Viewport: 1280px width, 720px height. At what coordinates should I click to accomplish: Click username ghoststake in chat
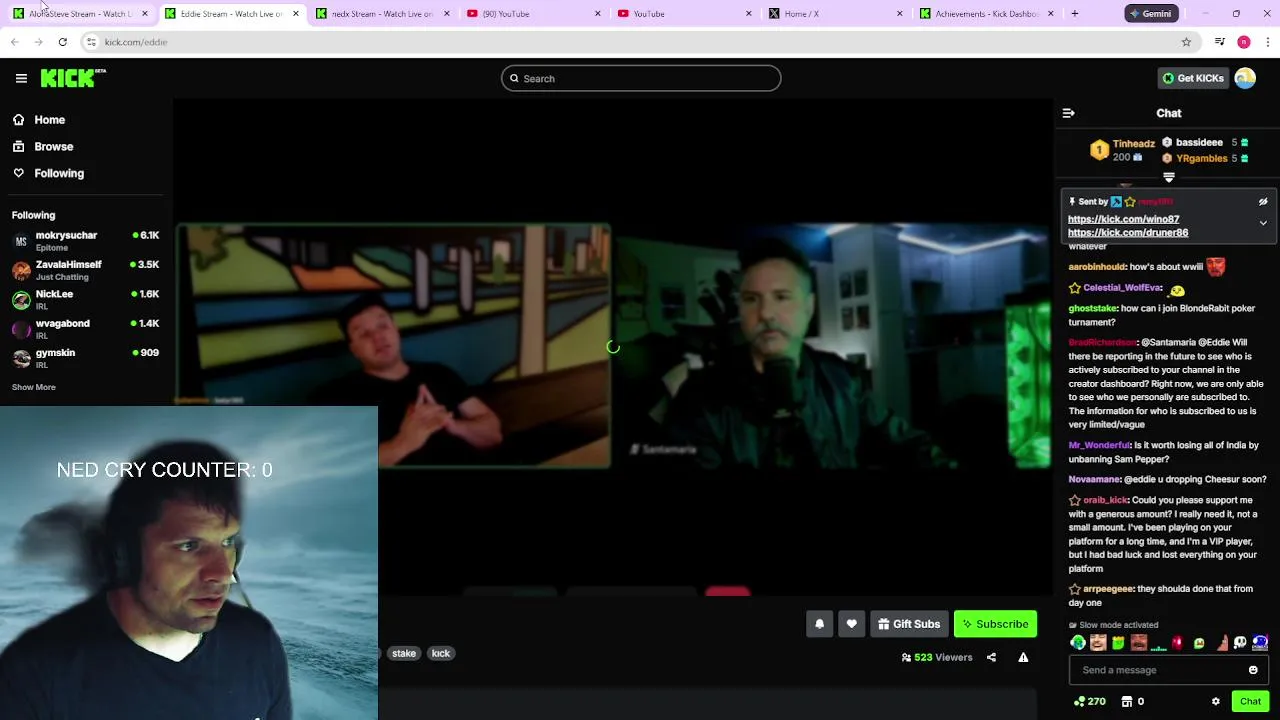[1092, 309]
